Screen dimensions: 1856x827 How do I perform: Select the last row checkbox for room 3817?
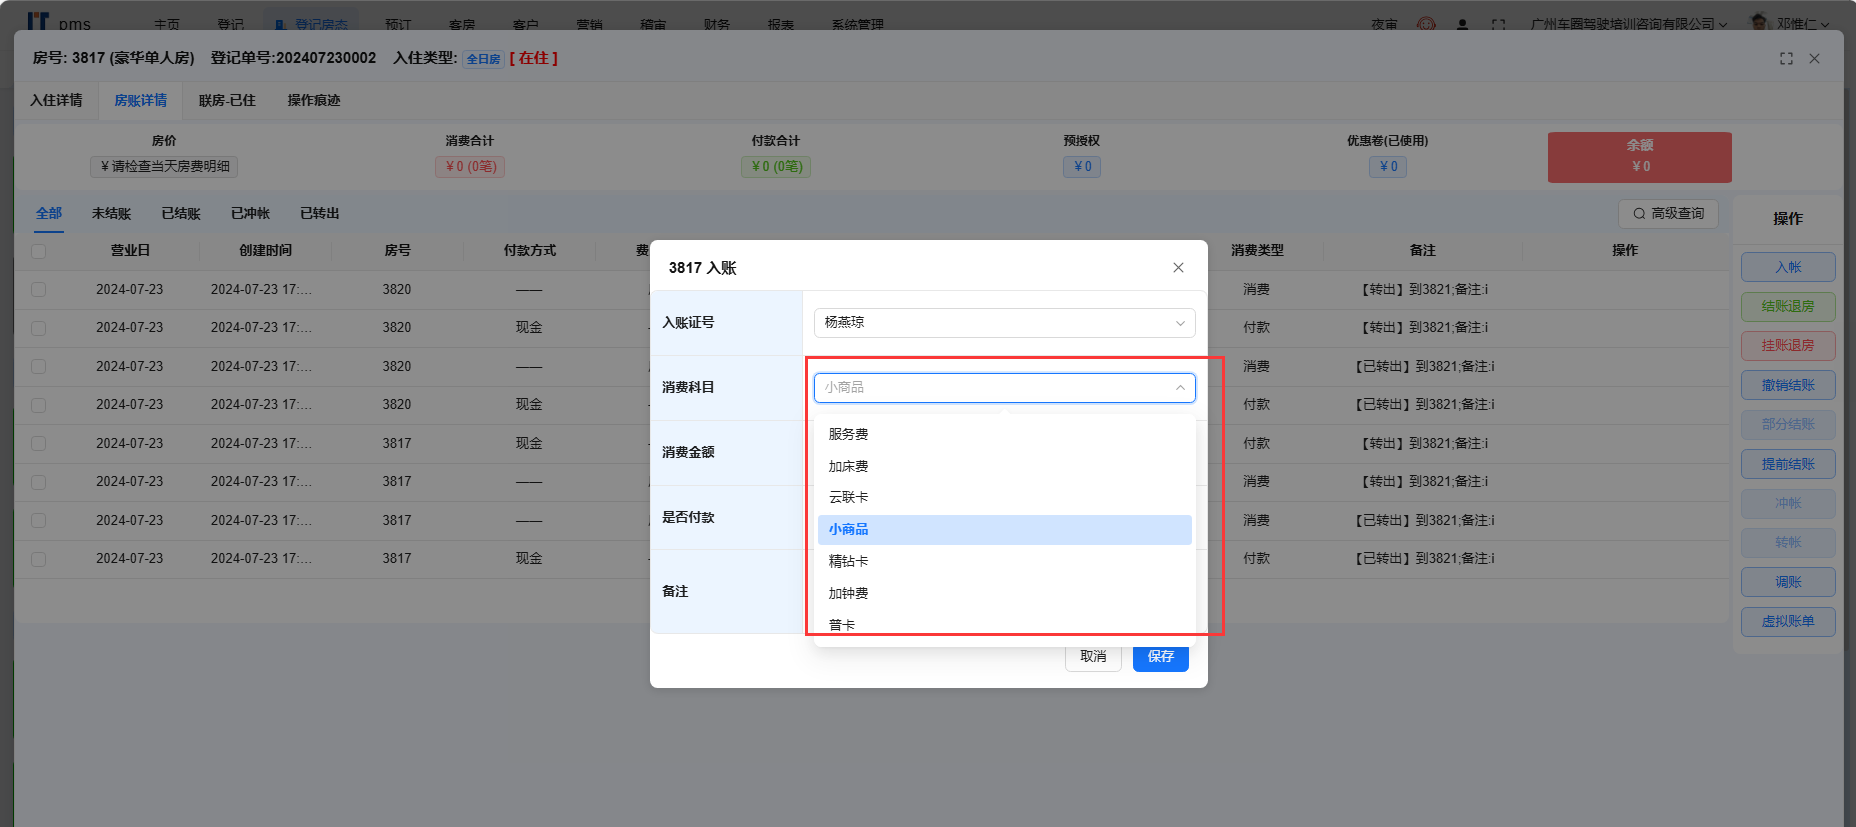click(x=39, y=559)
